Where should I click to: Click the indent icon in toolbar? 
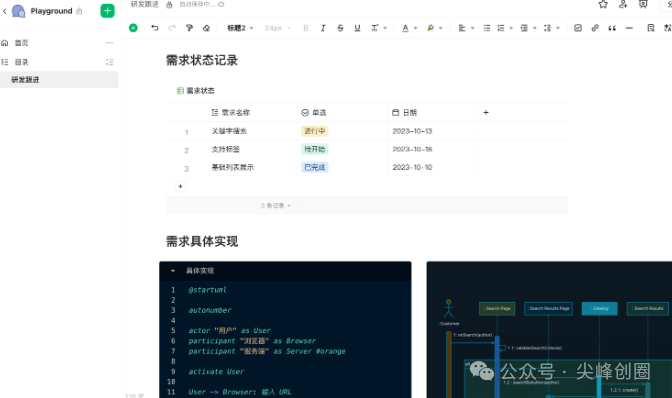(x=524, y=28)
